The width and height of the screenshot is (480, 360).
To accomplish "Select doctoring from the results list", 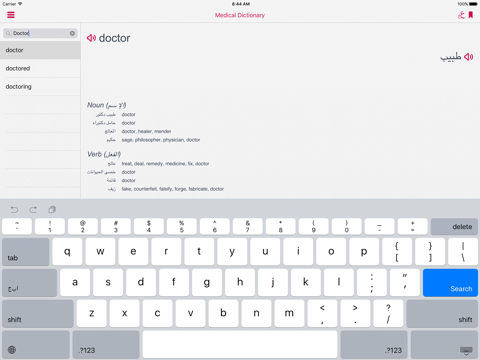I will (40, 87).
